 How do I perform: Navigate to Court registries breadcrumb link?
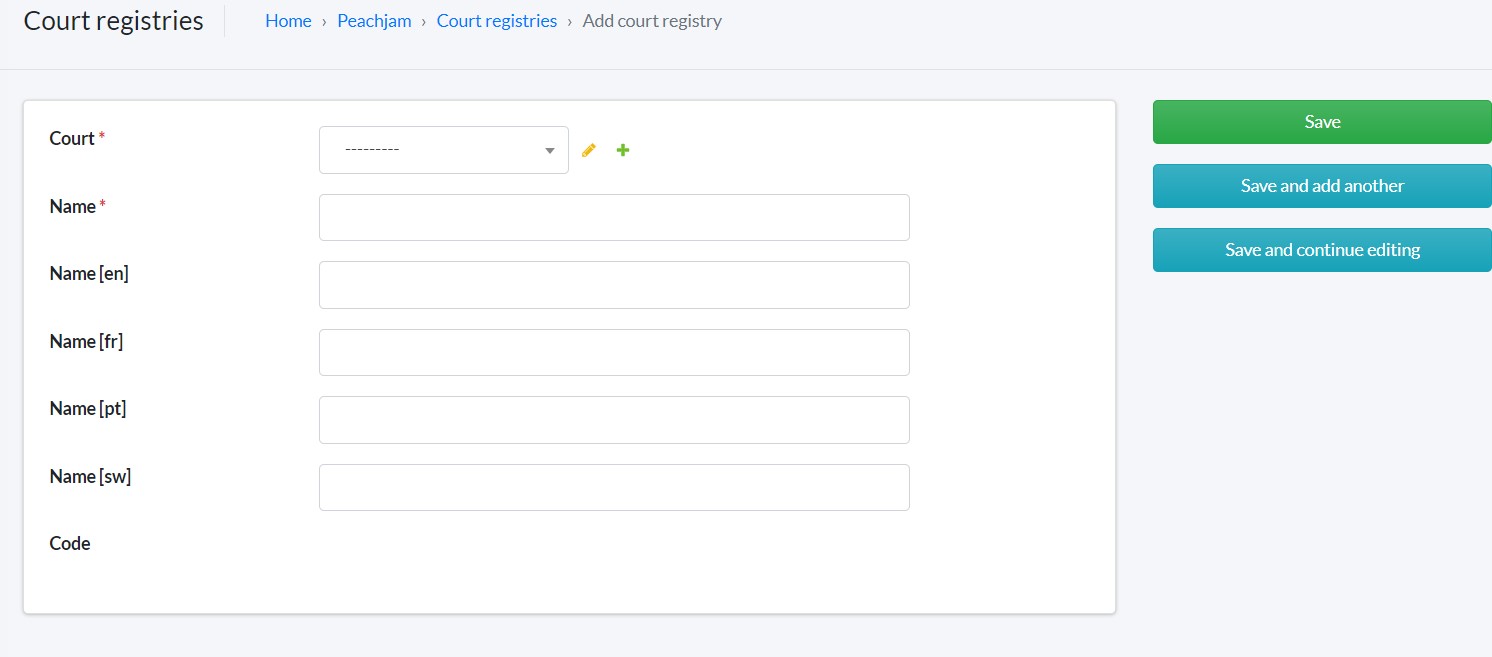pos(496,21)
